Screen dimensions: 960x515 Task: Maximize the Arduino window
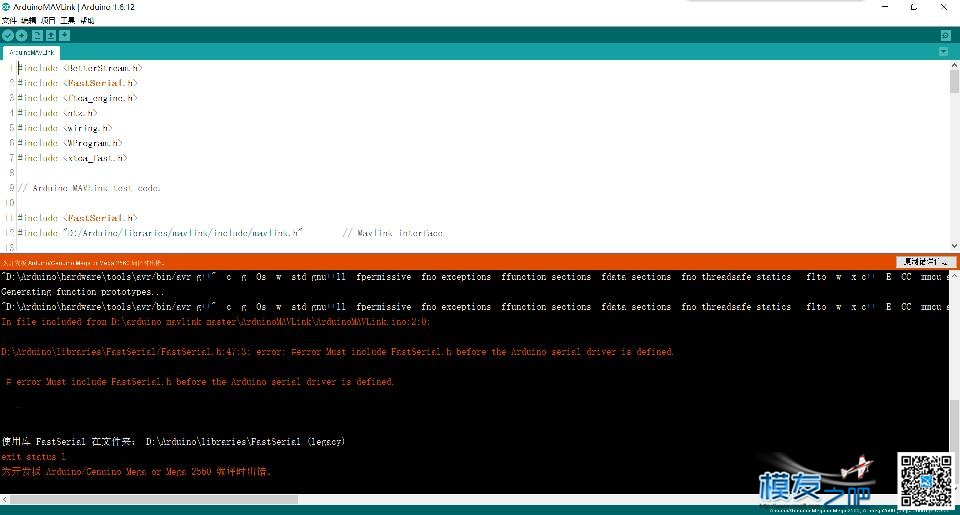click(x=913, y=7)
